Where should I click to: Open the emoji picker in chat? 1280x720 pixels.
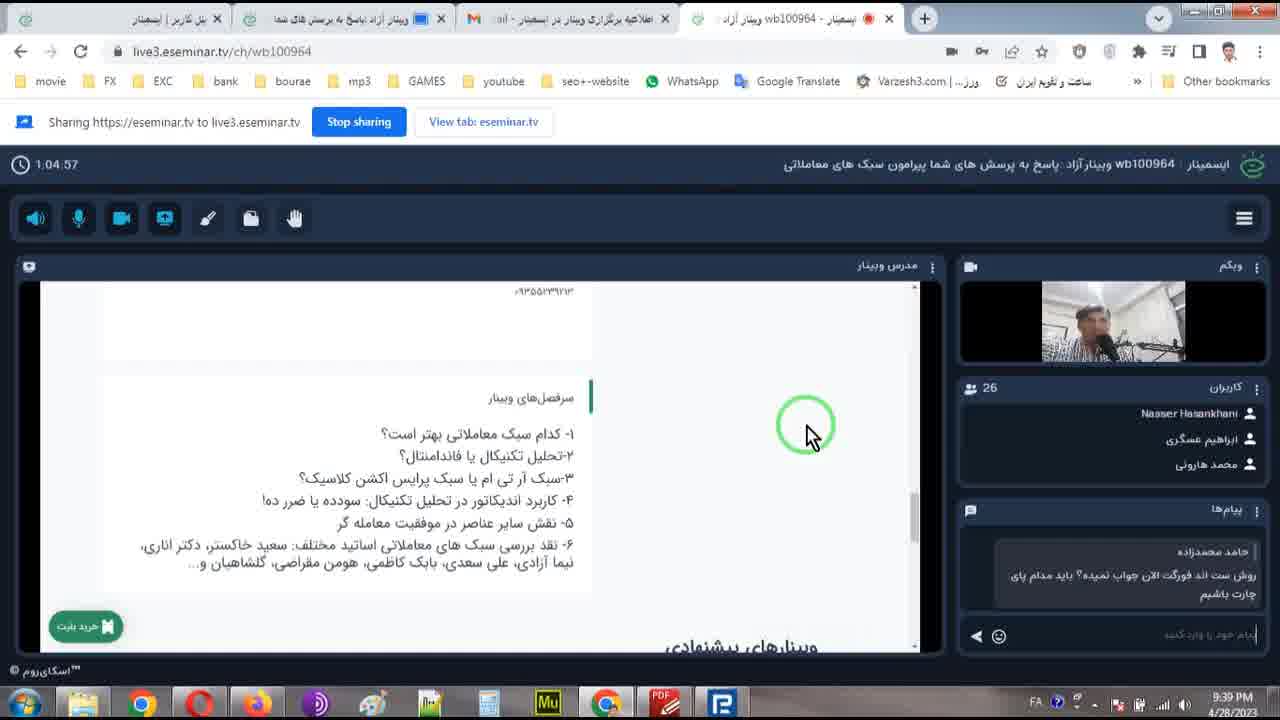(999, 636)
